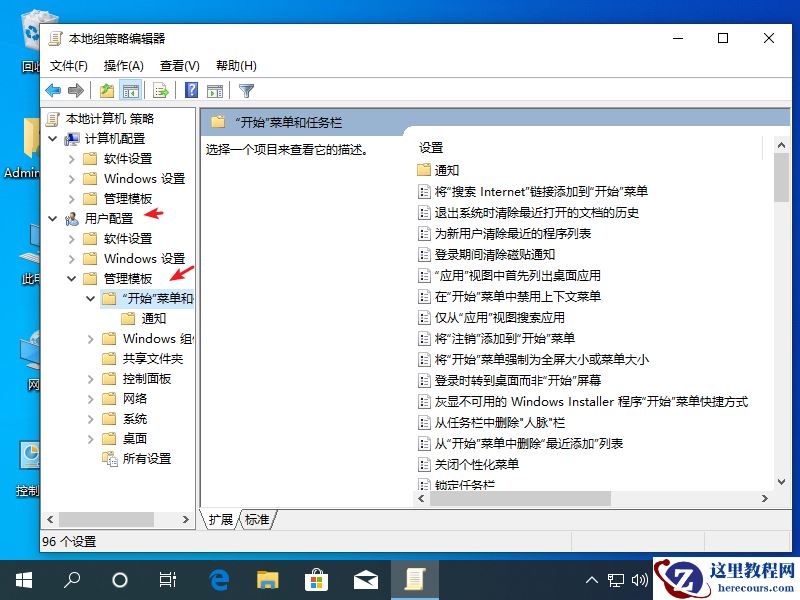Viewport: 800px width, 600px height.
Task: Toggle the action pane toolbar icon
Action: pyautogui.click(x=216, y=90)
